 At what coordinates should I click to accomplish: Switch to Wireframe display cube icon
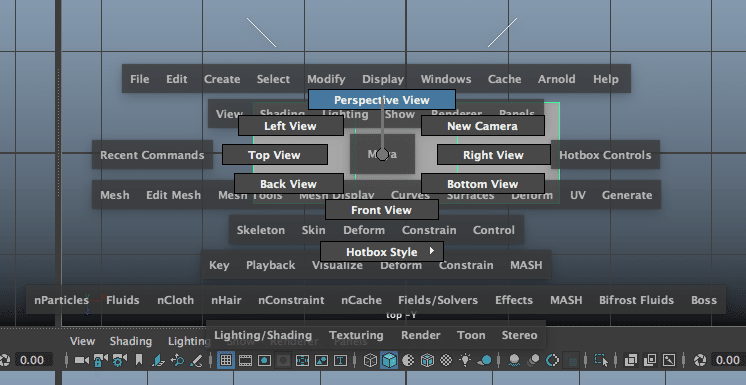click(370, 360)
